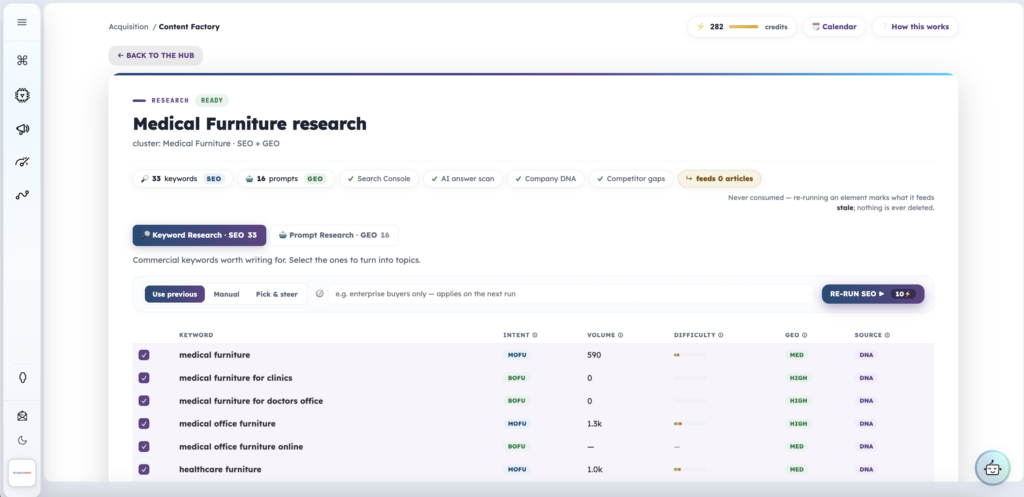Click the info icon next to SOURCE
This screenshot has width=1024, height=497.
pos(887,335)
